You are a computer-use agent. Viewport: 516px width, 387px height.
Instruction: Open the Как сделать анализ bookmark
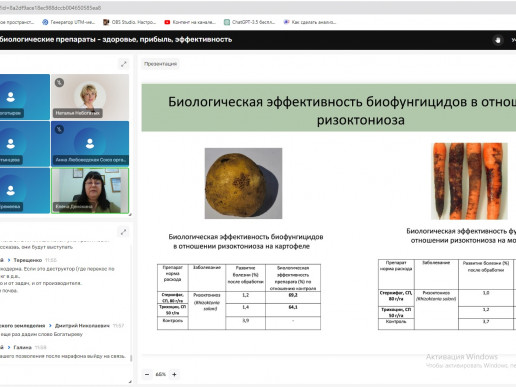[x=310, y=22]
